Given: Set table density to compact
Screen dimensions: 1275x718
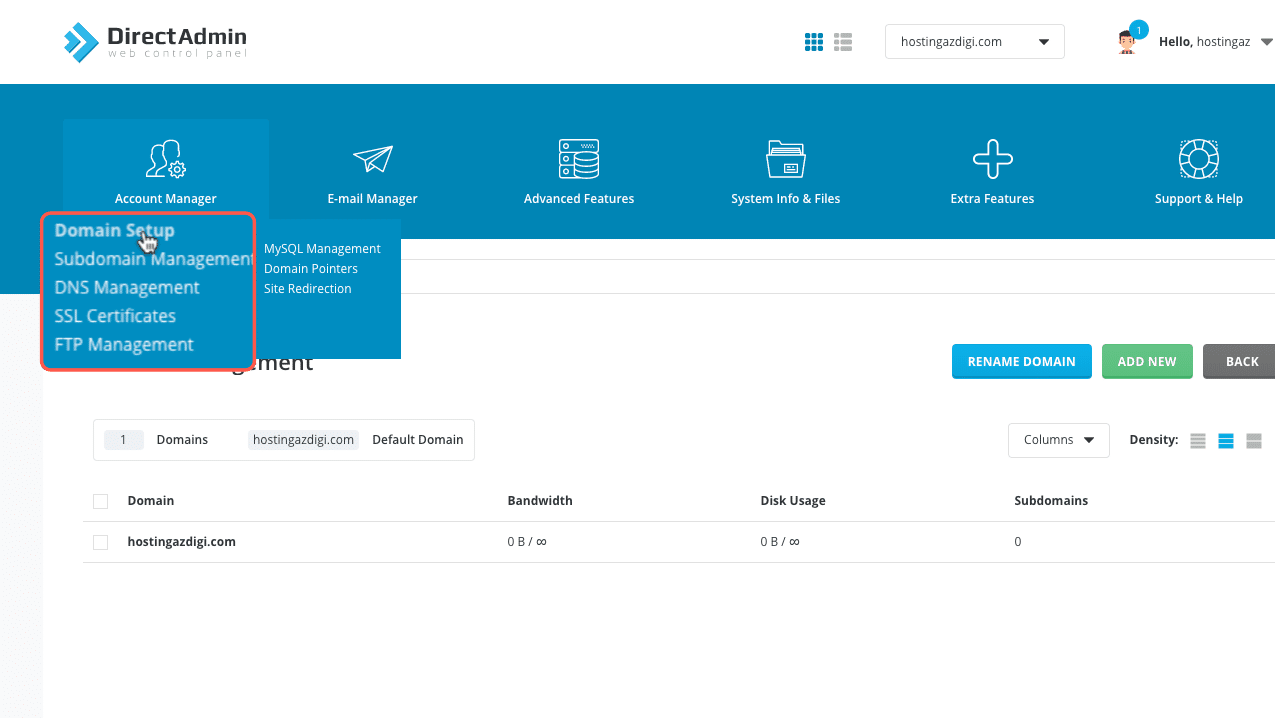Looking at the screenshot, I should [x=1197, y=441].
